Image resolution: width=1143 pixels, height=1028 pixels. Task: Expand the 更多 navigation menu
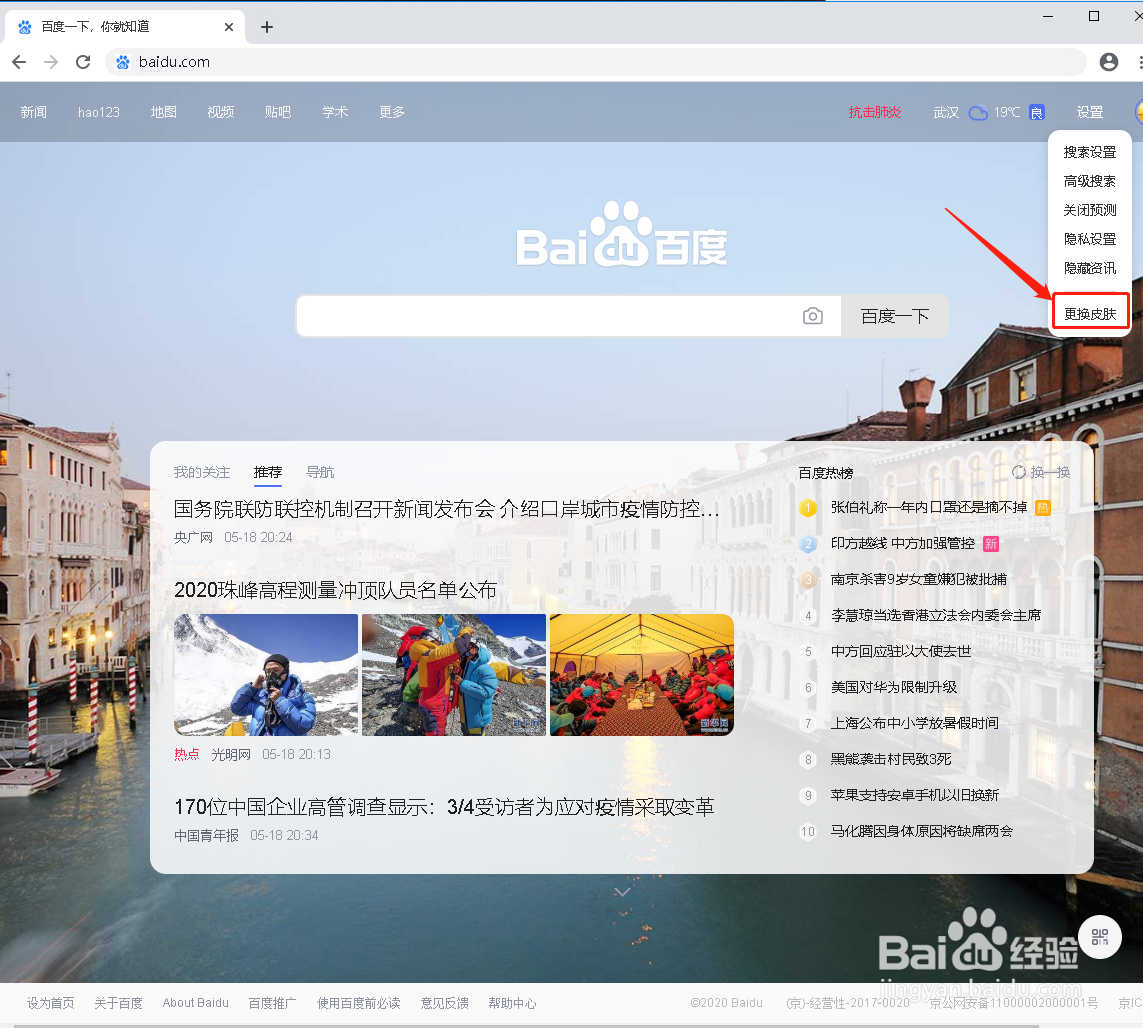391,112
